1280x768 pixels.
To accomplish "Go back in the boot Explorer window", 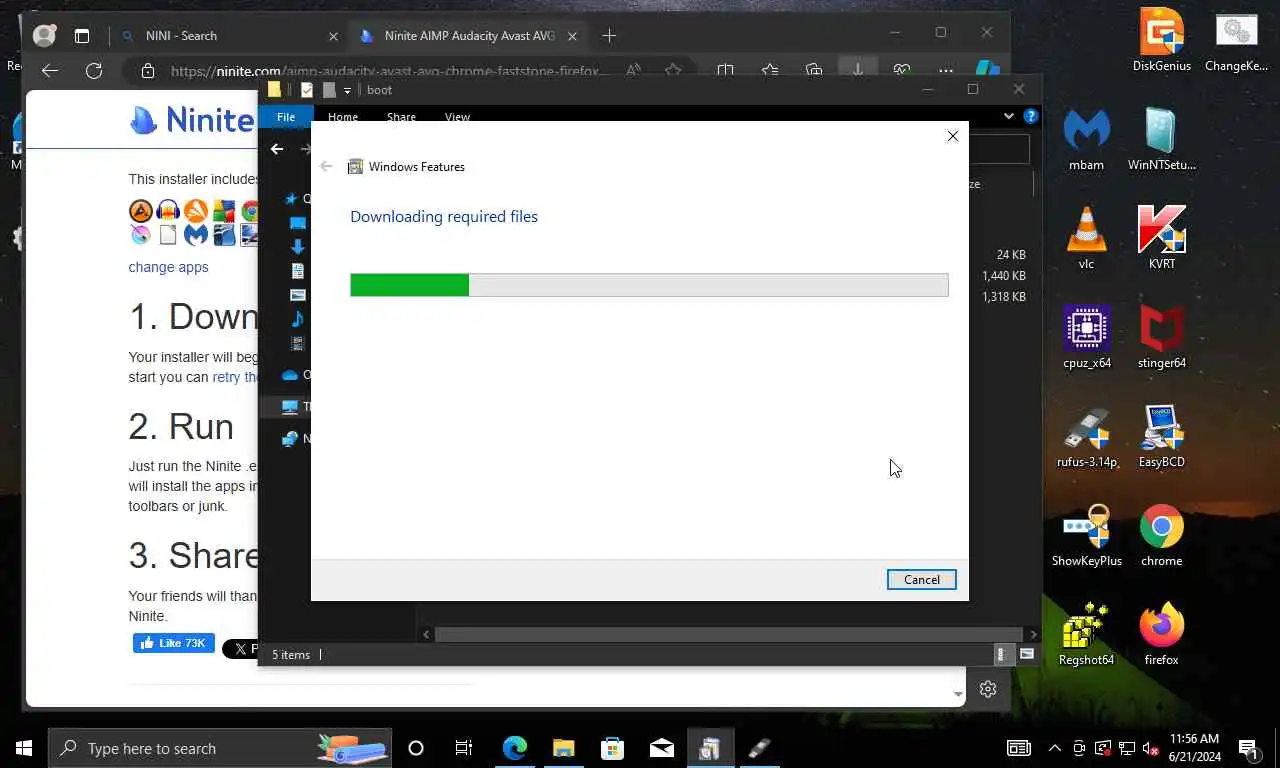I will pyautogui.click(x=277, y=149).
